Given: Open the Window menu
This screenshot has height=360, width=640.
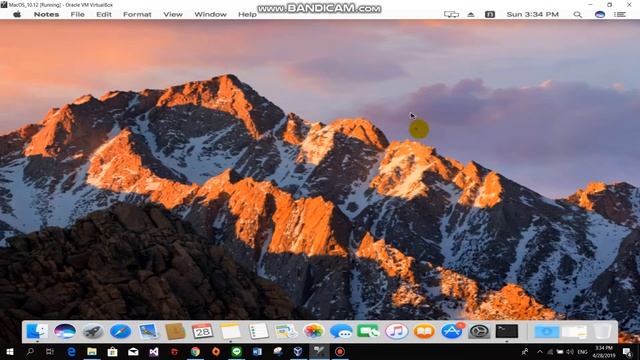Looking at the screenshot, I should click(x=210, y=14).
